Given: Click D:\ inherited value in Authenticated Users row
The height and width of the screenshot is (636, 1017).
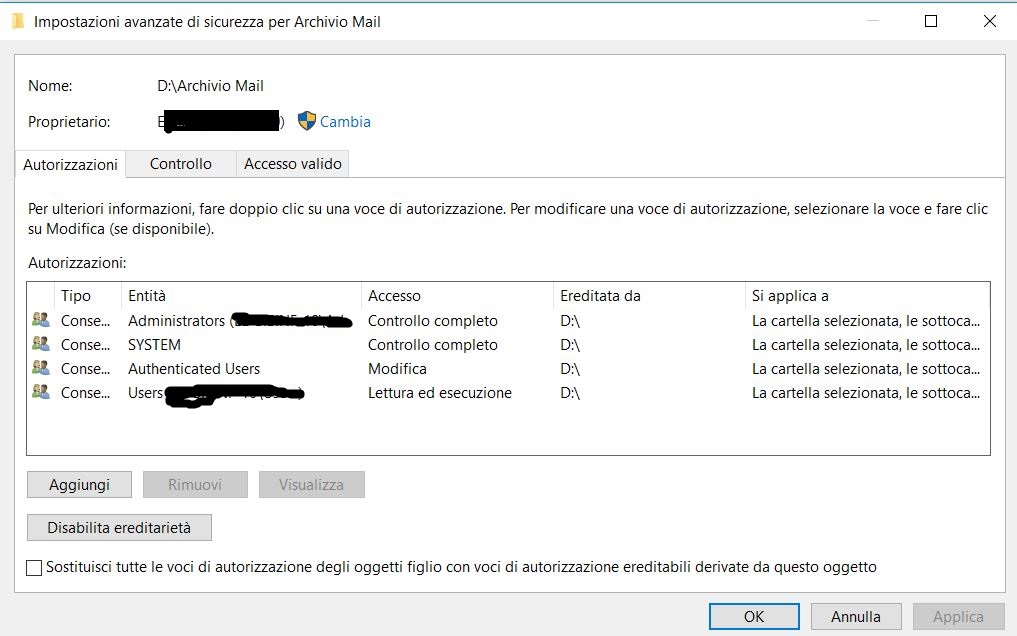Looking at the screenshot, I should (x=570, y=369).
